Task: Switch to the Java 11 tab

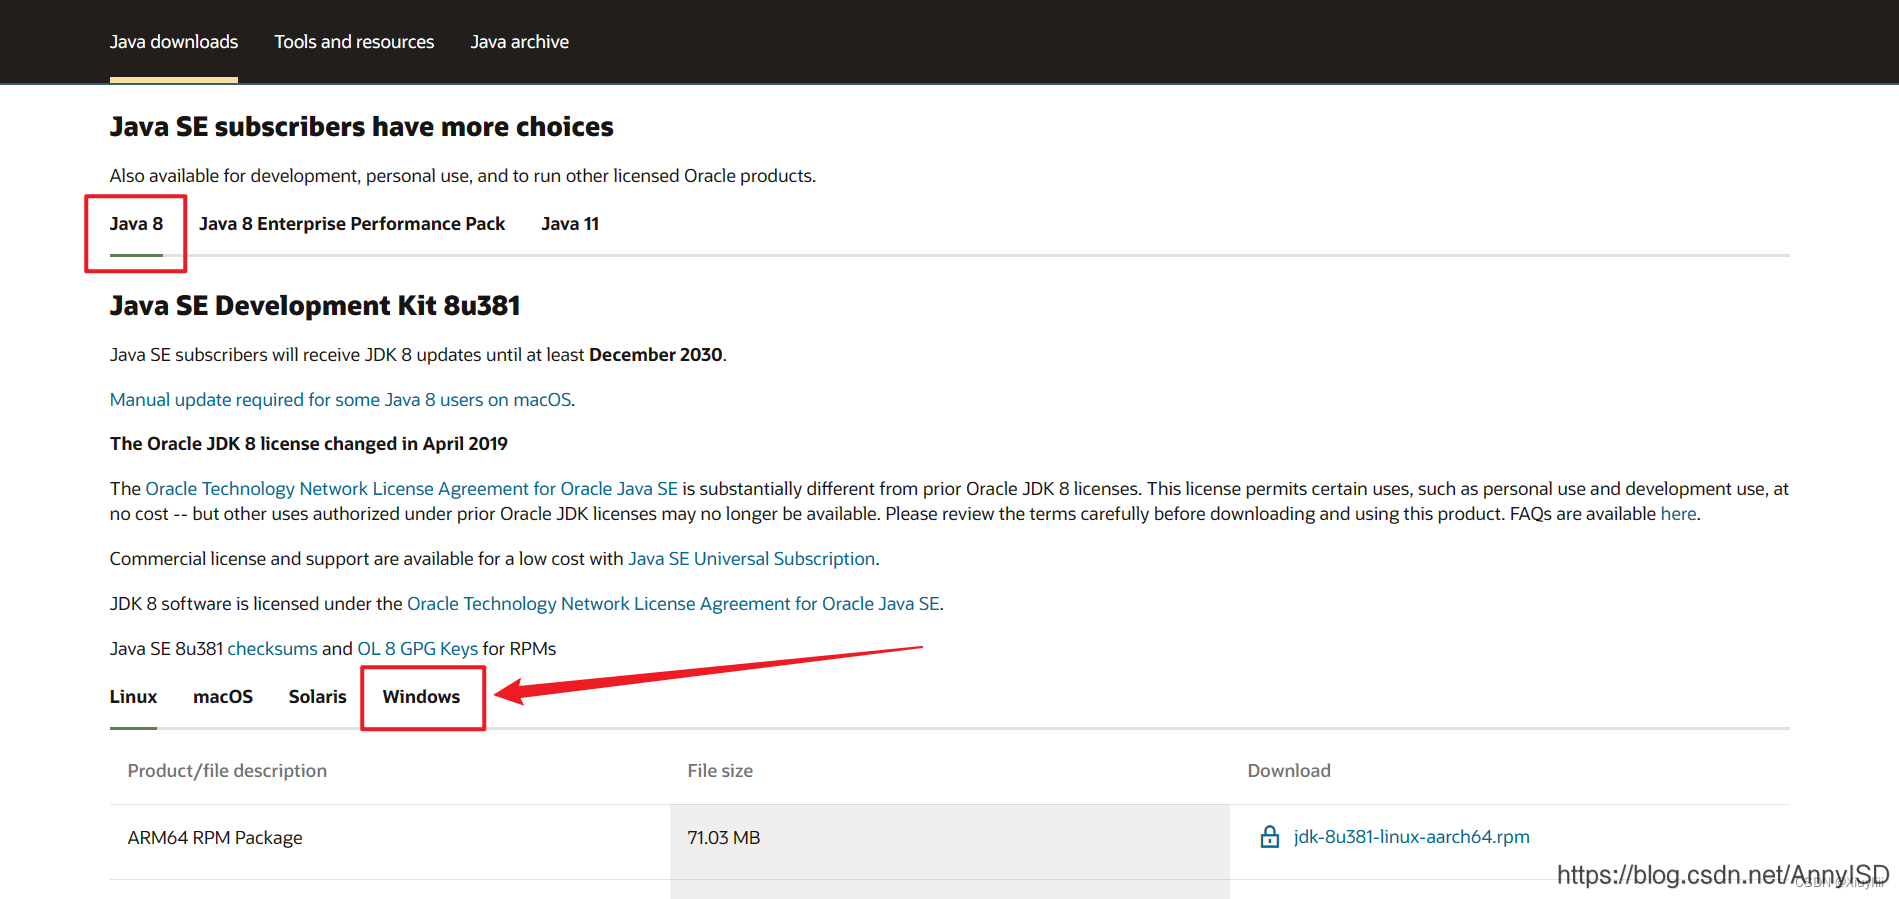Action: [570, 224]
